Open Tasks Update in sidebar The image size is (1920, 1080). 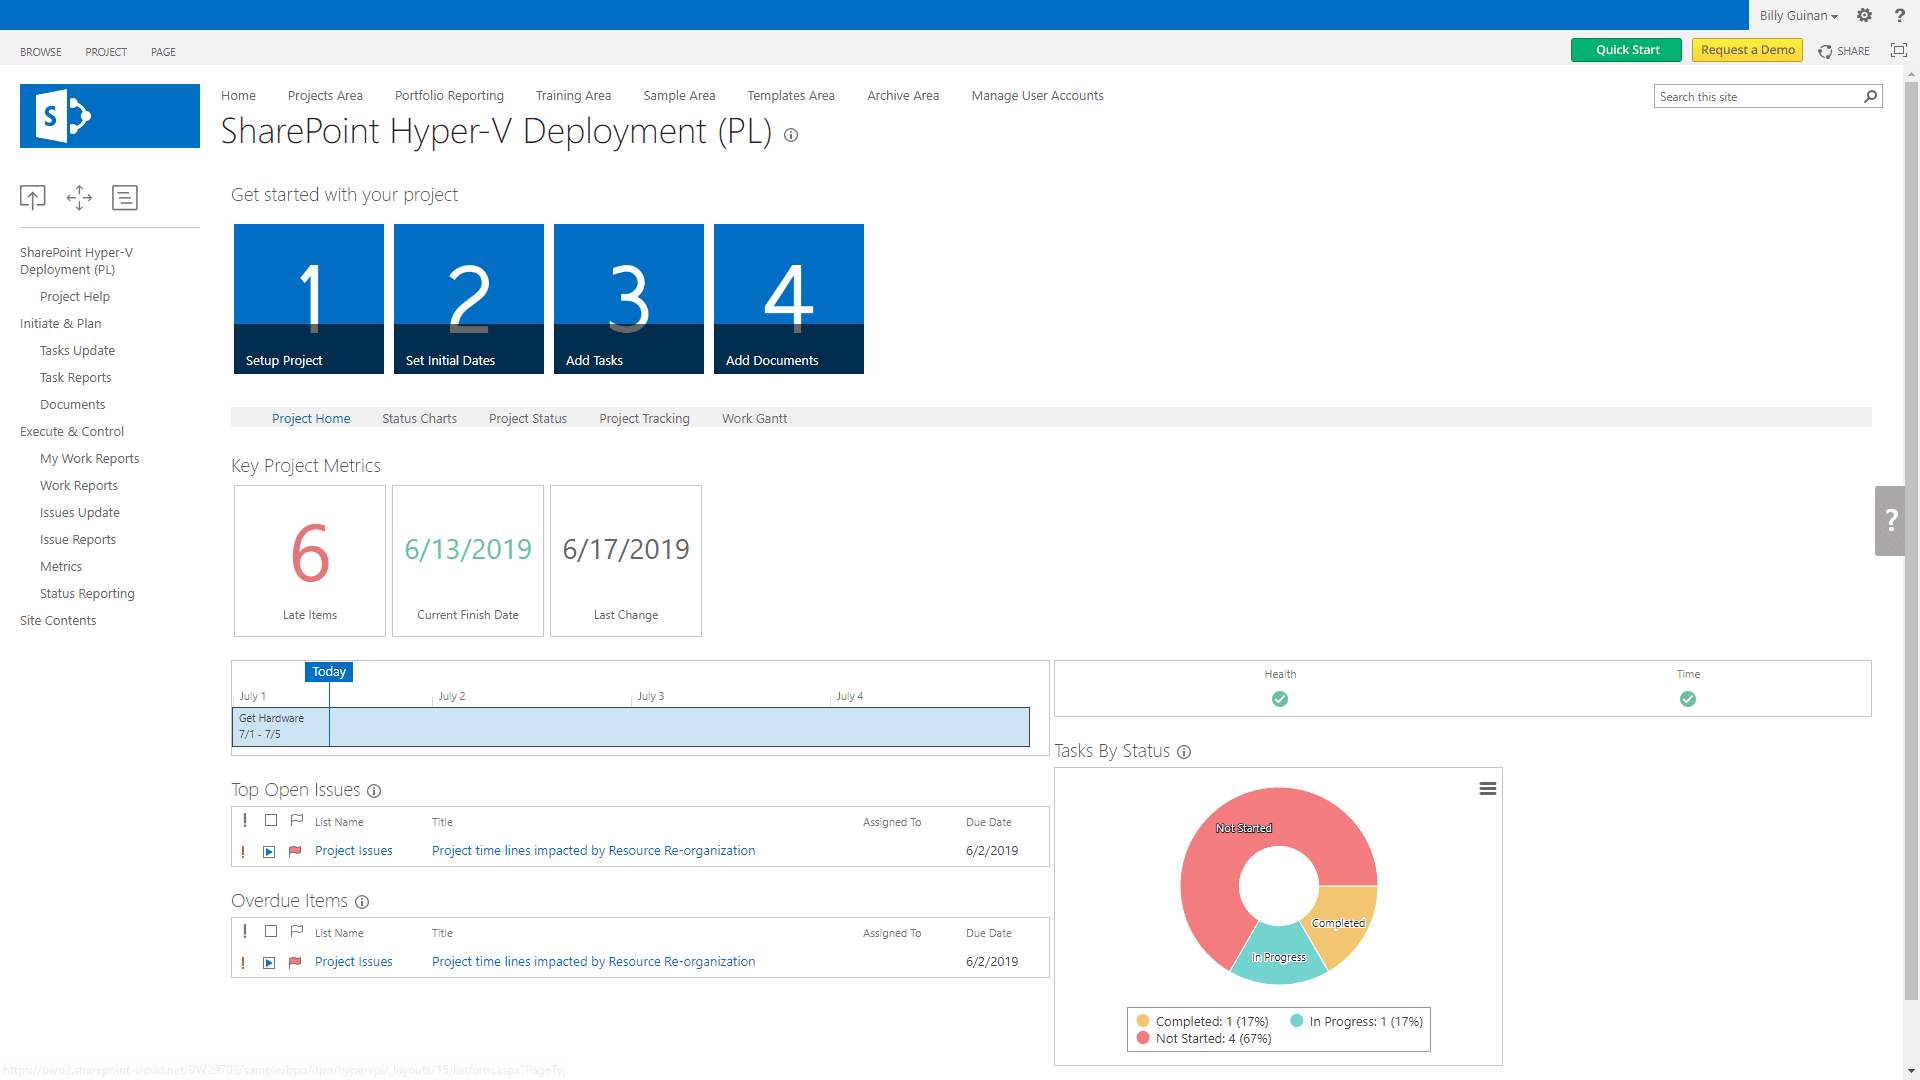77,350
